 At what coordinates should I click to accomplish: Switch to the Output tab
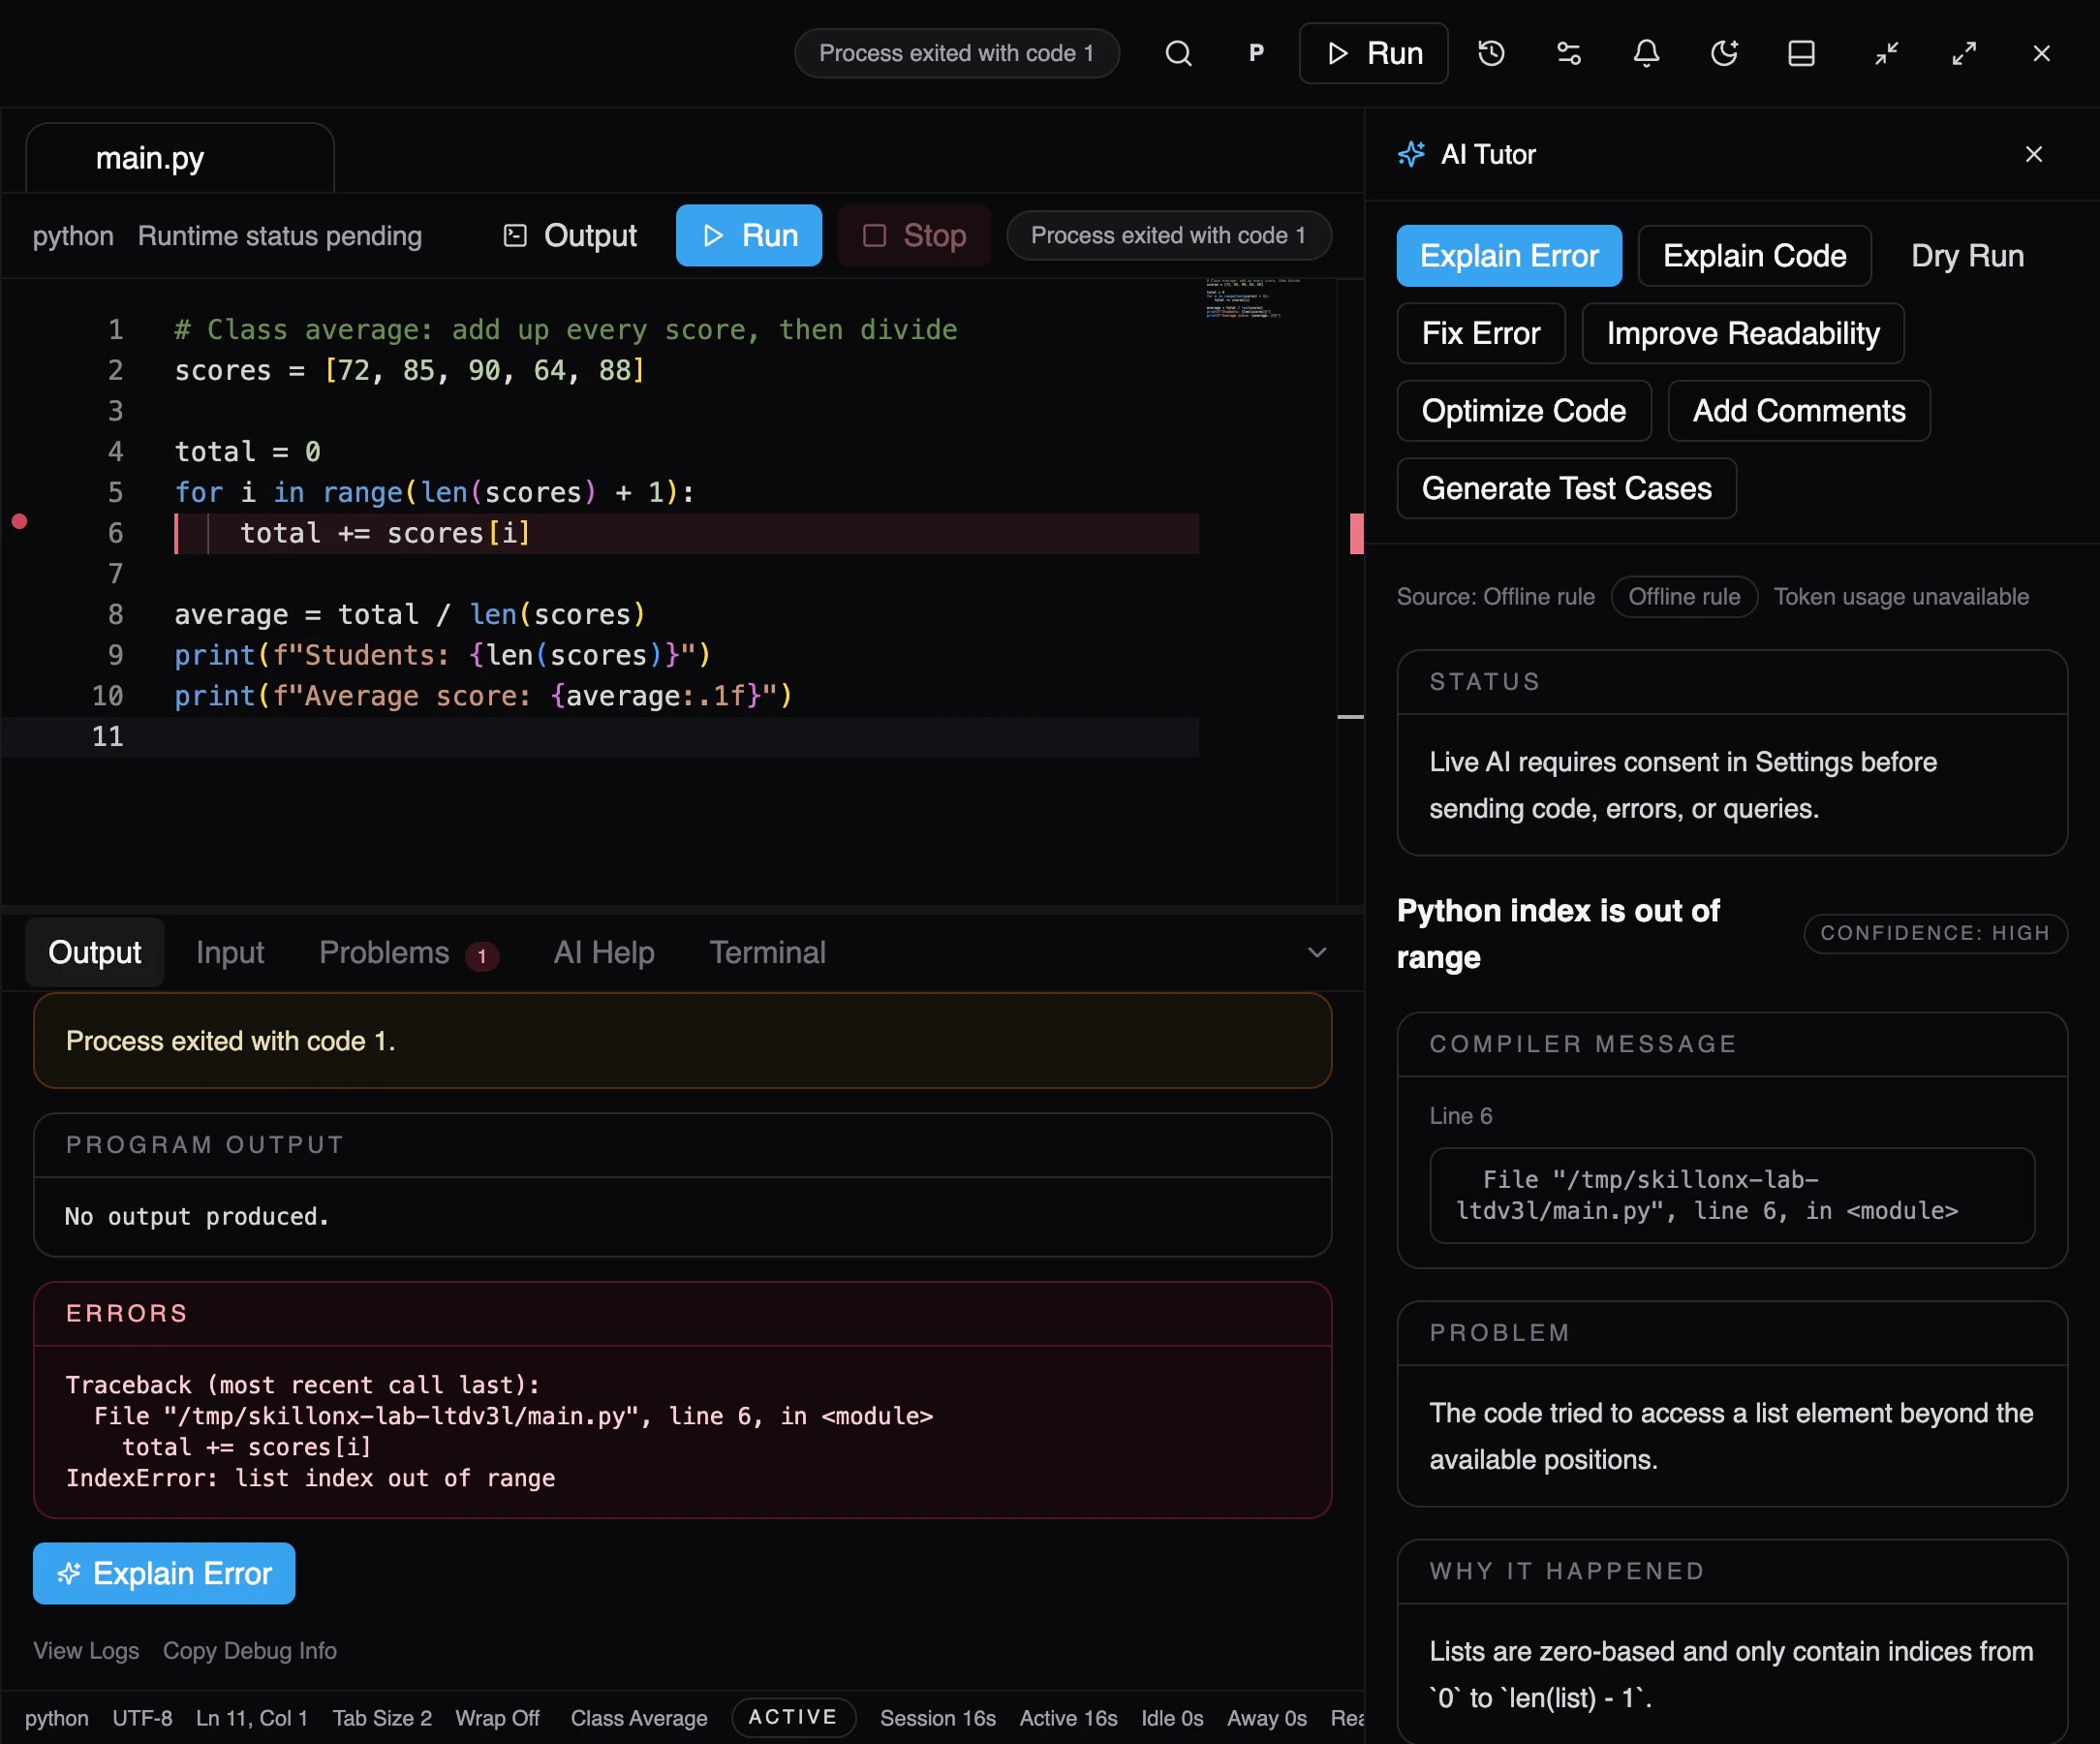94,952
